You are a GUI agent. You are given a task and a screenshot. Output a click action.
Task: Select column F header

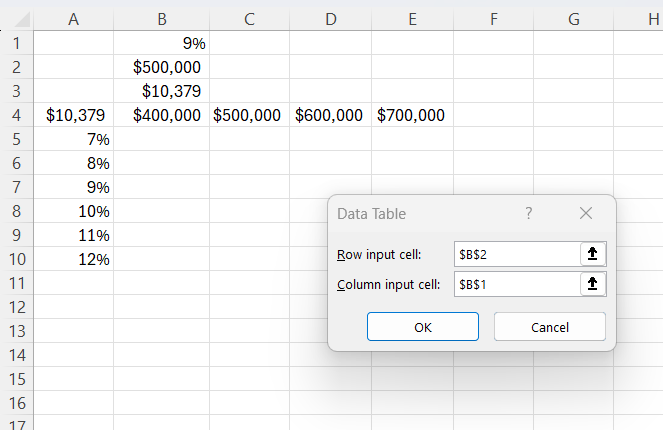pos(493,19)
